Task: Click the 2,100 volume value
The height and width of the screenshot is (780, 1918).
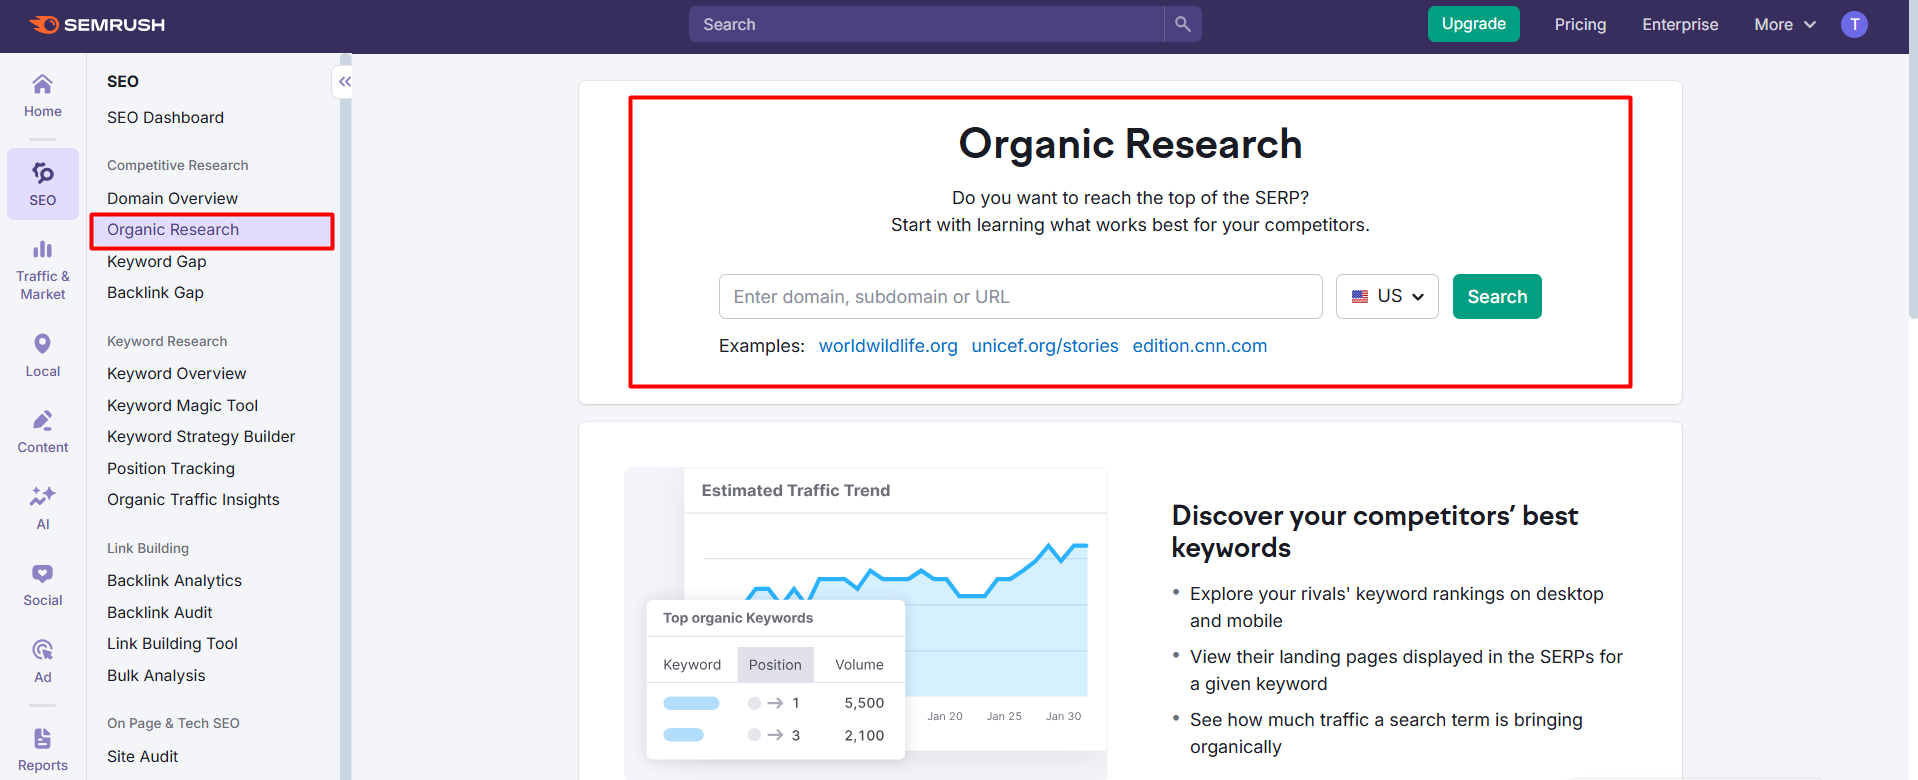Action: pos(864,735)
